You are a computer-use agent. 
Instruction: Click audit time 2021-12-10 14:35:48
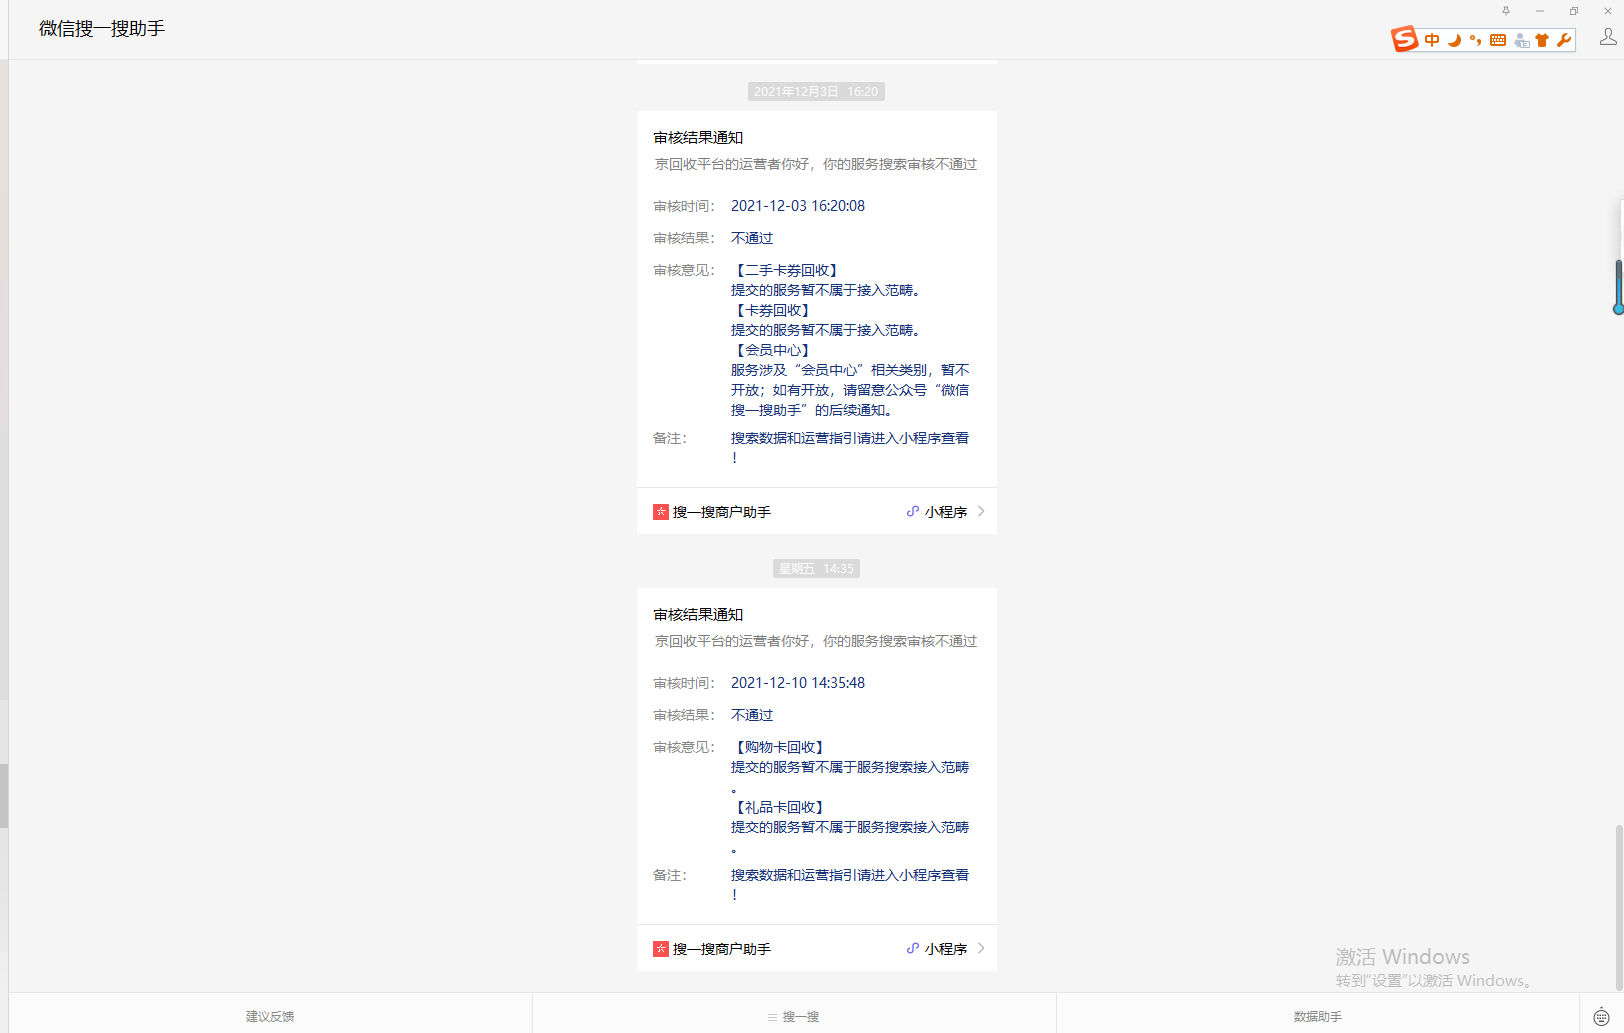tap(798, 683)
